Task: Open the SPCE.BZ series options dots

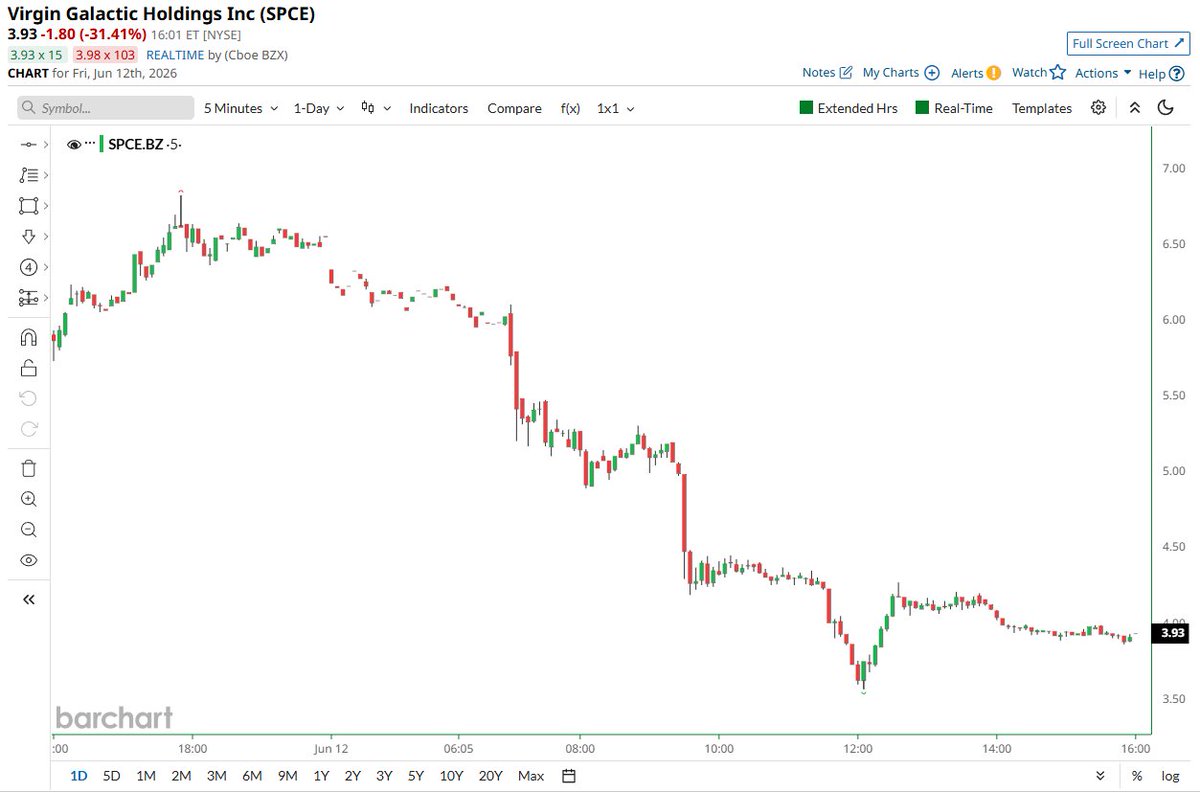Action: coord(90,143)
